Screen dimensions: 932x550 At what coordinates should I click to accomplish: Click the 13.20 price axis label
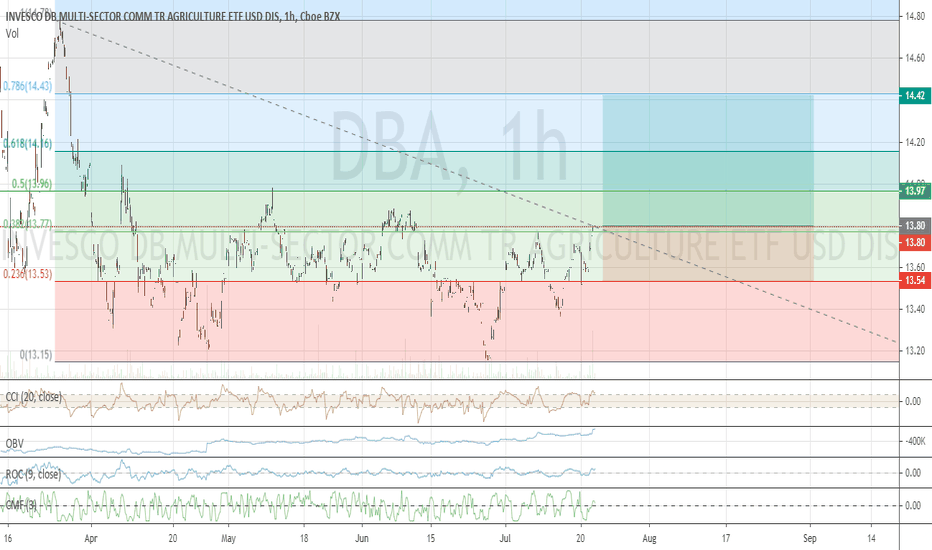click(915, 351)
